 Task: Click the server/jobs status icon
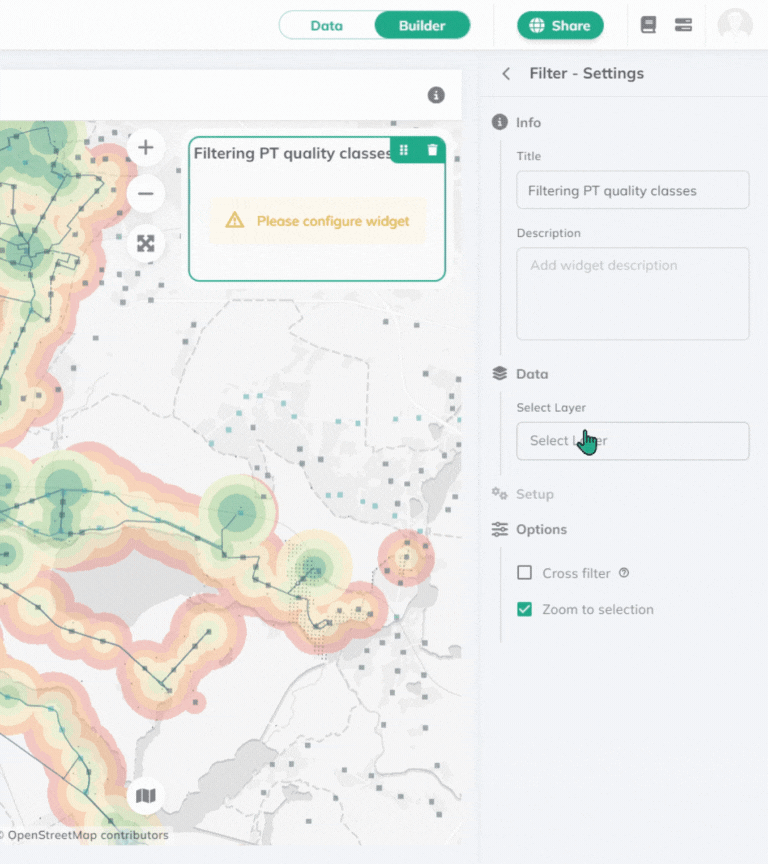click(683, 25)
